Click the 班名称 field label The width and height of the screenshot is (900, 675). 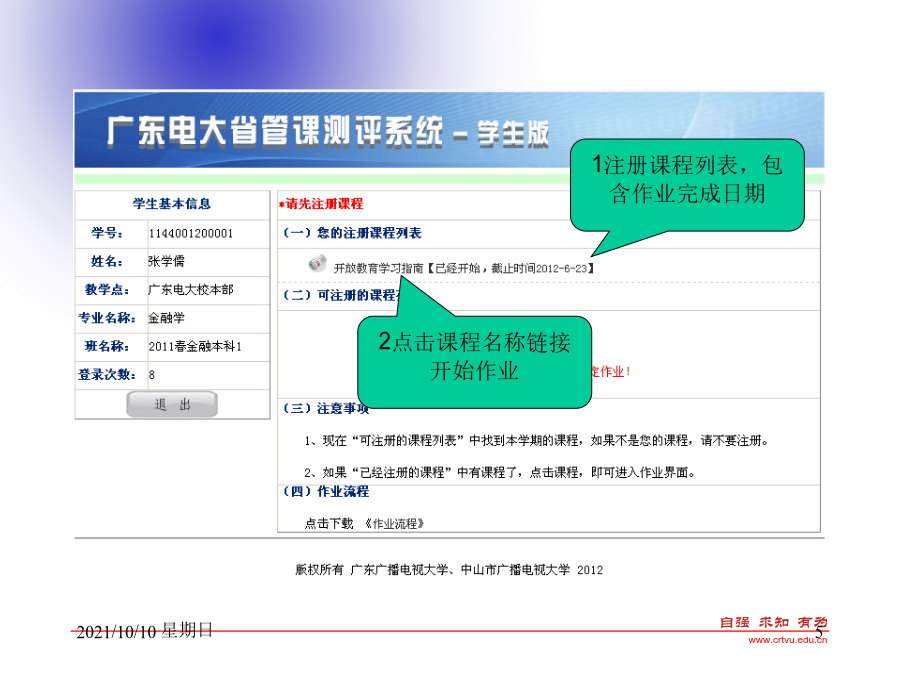click(x=107, y=346)
